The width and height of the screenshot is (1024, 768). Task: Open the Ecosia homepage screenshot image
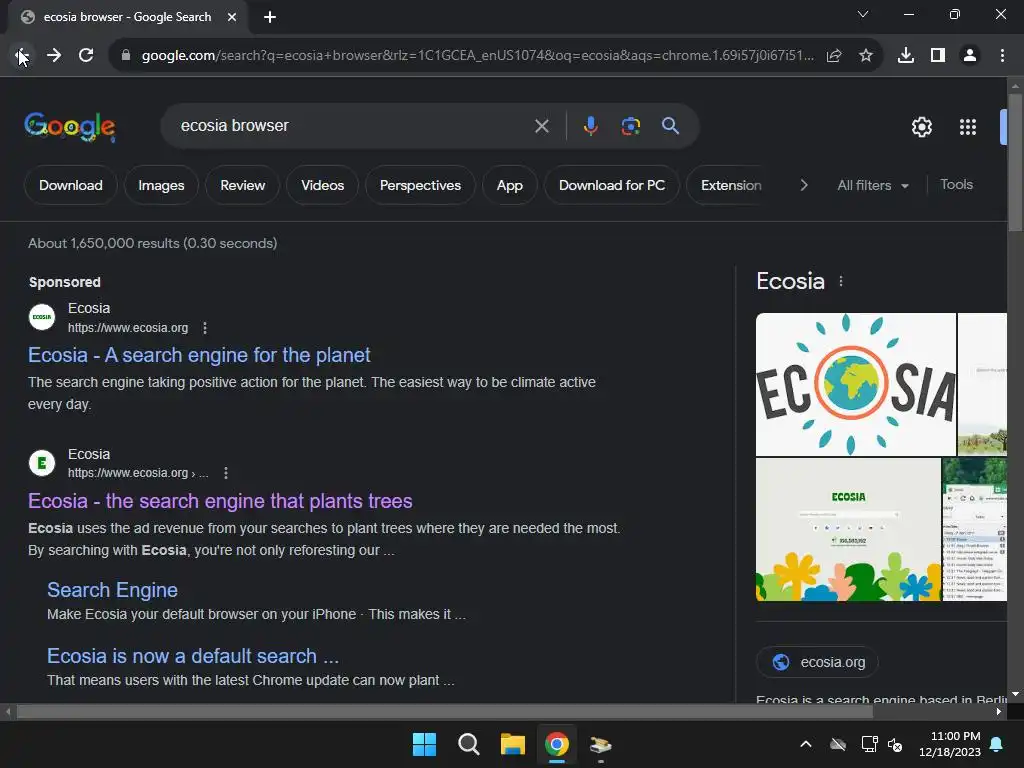pyautogui.click(x=848, y=530)
